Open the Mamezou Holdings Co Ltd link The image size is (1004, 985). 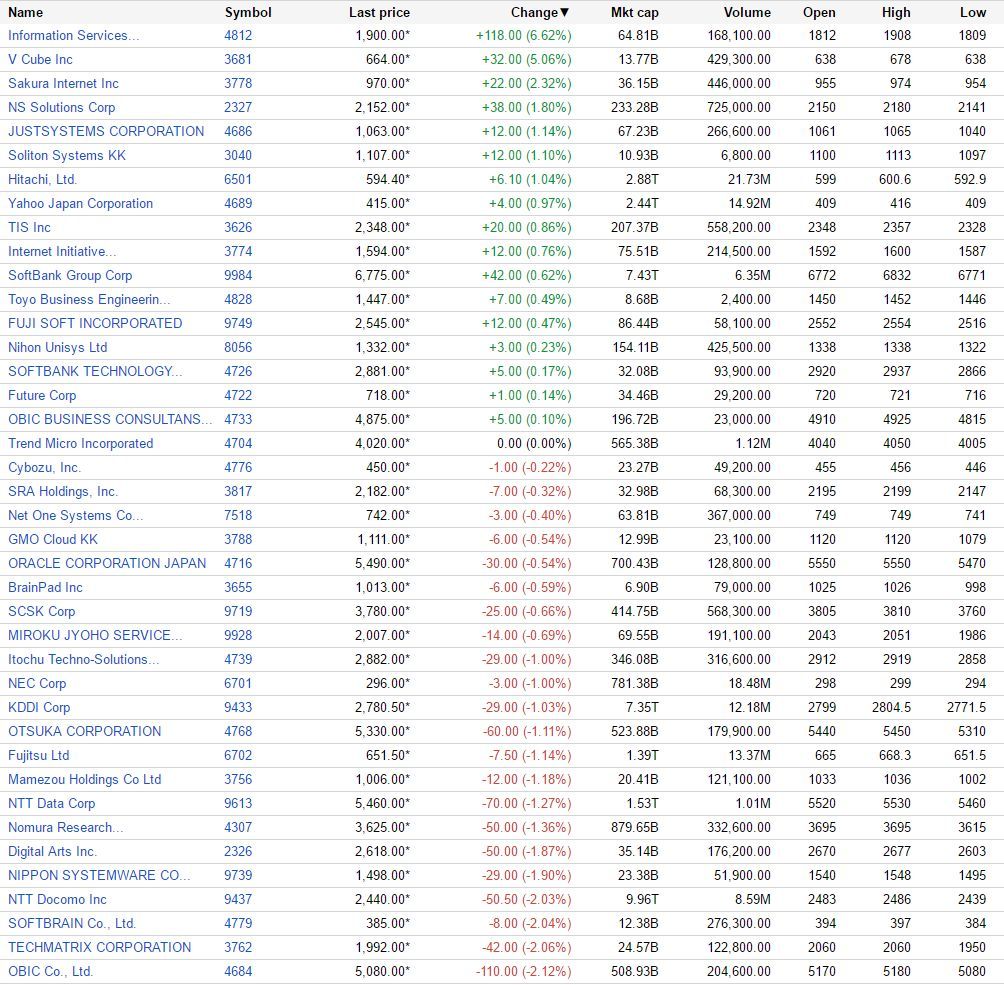click(85, 779)
